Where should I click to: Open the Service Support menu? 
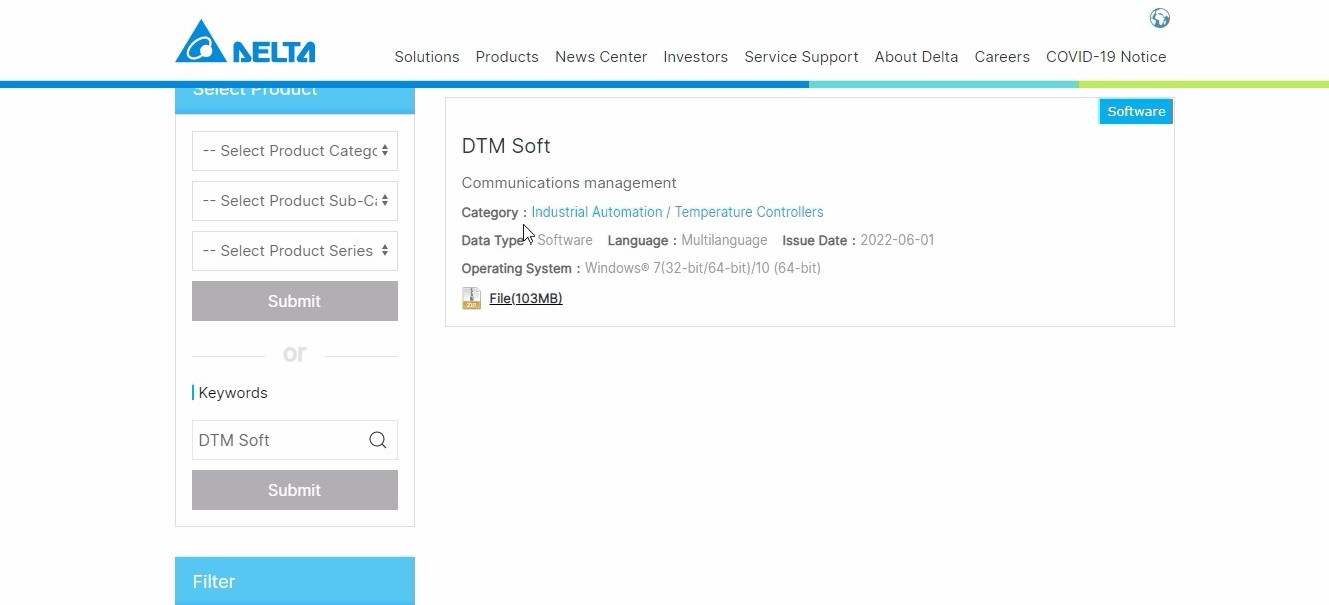[801, 57]
